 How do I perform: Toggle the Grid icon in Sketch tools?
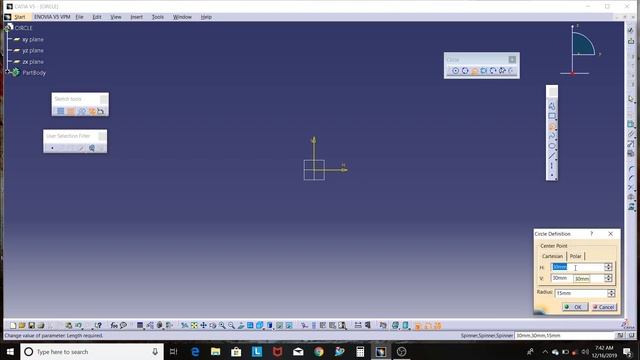pyautogui.click(x=60, y=111)
